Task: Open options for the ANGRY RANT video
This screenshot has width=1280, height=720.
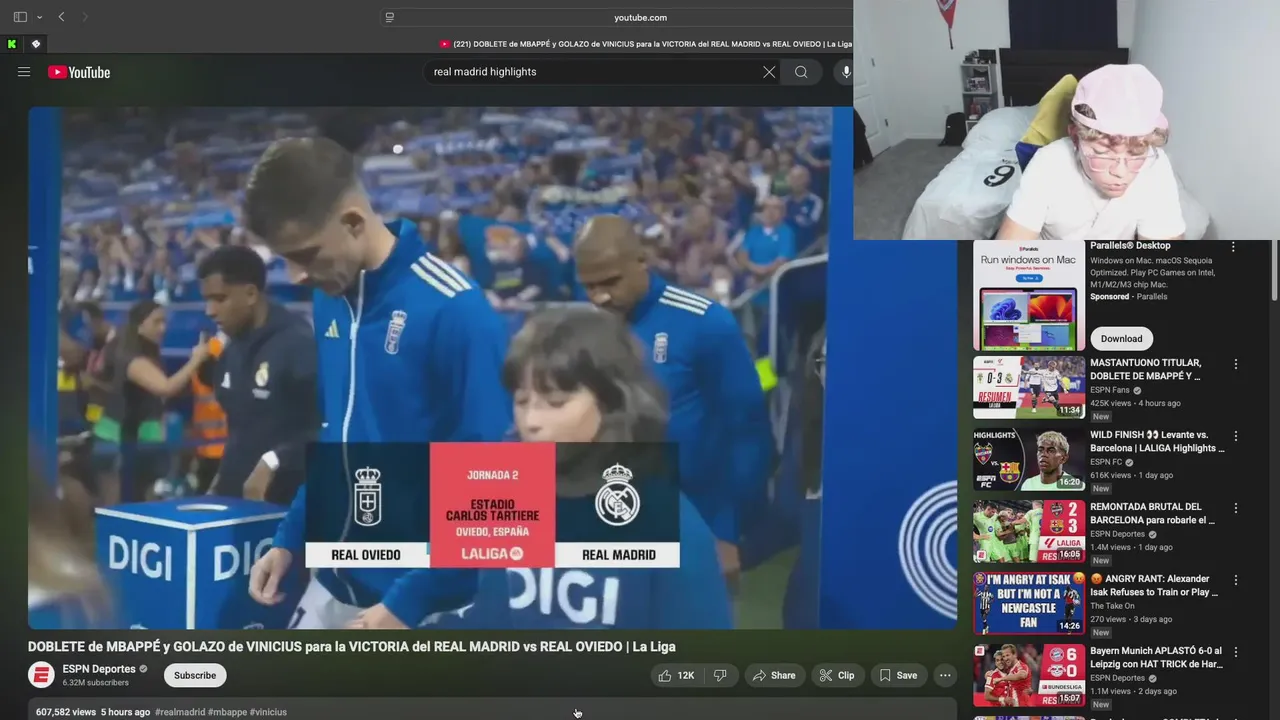Action: (1235, 581)
